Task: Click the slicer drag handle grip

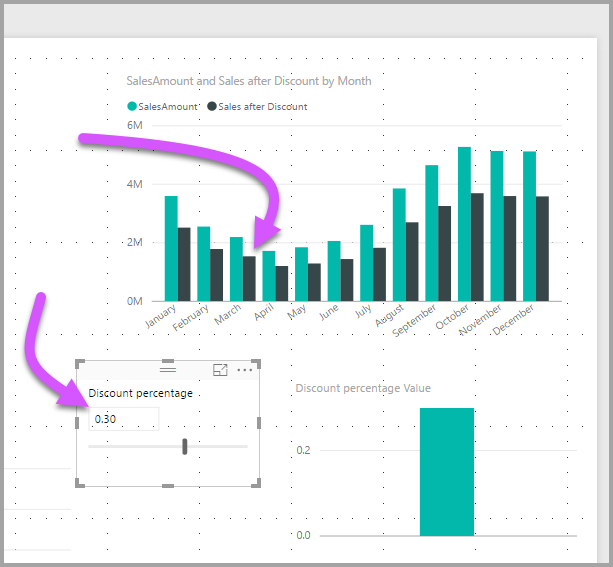Action: pos(168,370)
